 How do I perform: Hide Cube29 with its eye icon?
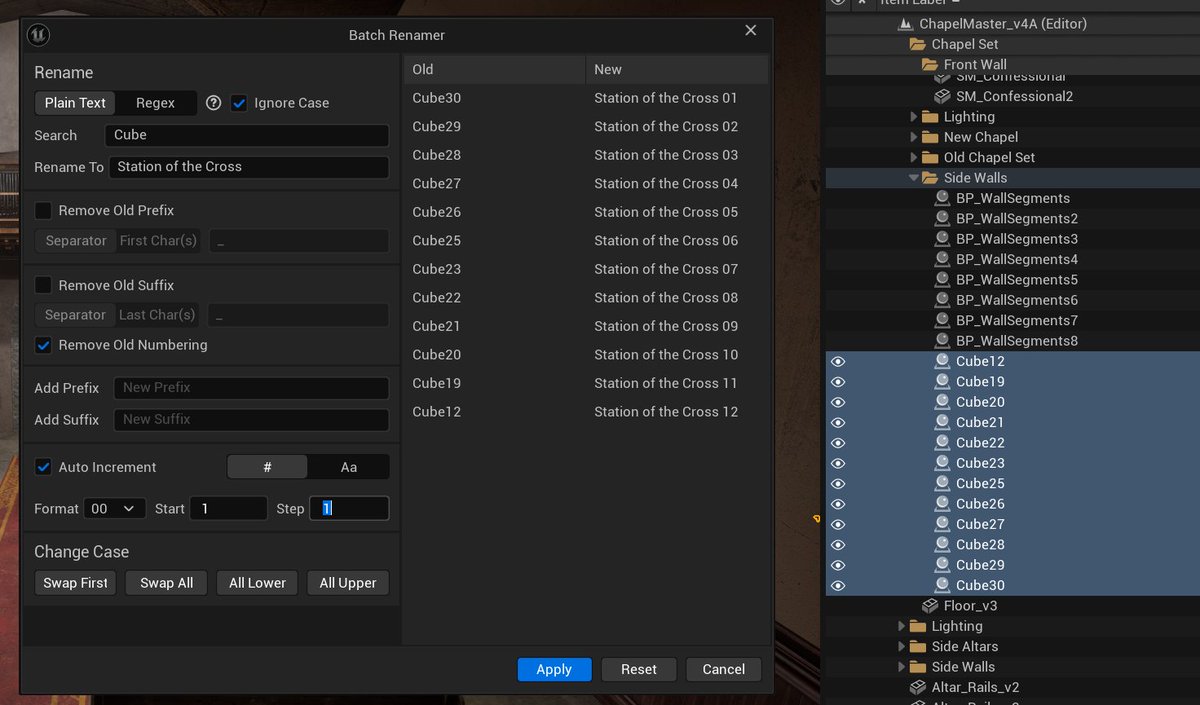click(x=838, y=565)
